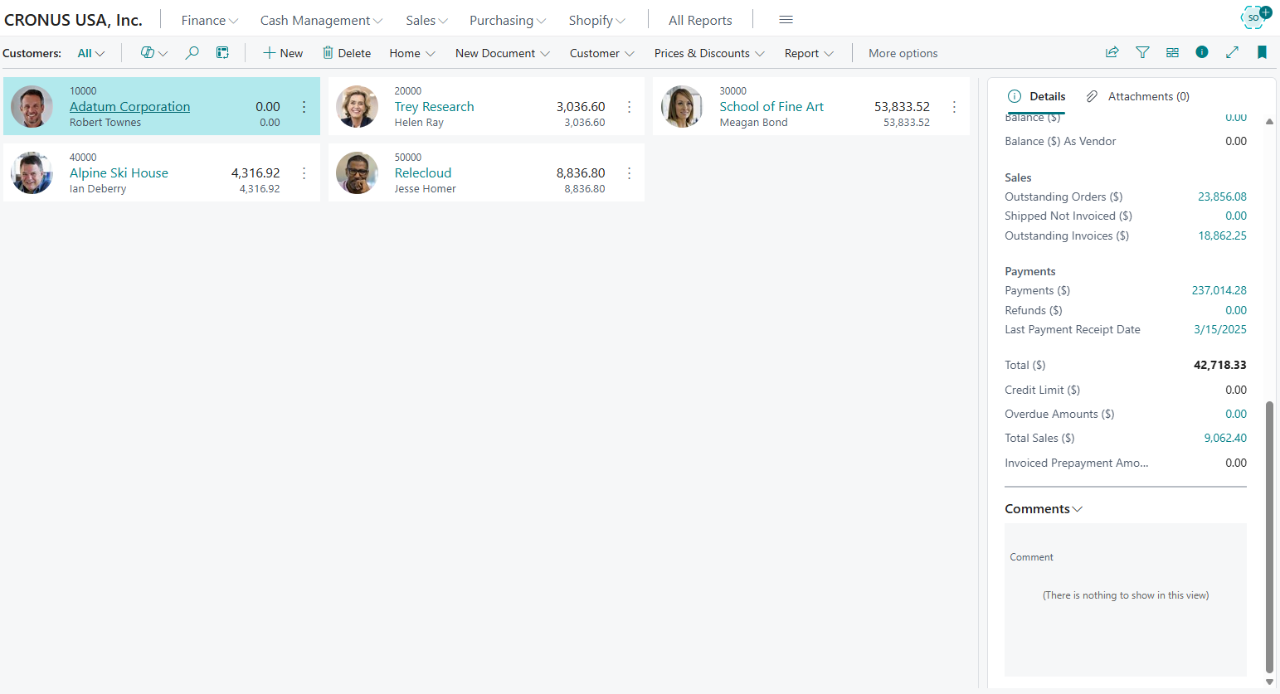Open the Report dropdown
Screen dimensions: 1280x694
coord(808,52)
